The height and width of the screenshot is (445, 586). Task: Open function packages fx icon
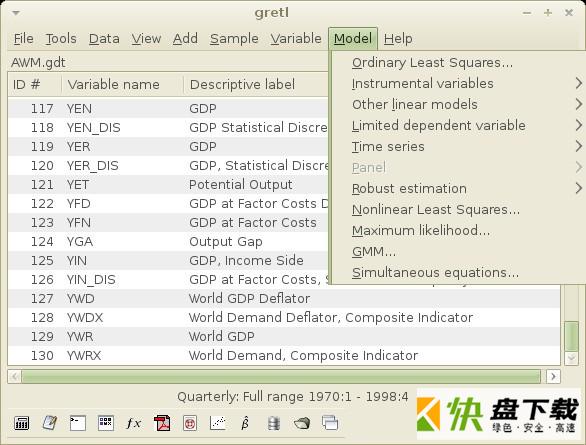click(134, 423)
